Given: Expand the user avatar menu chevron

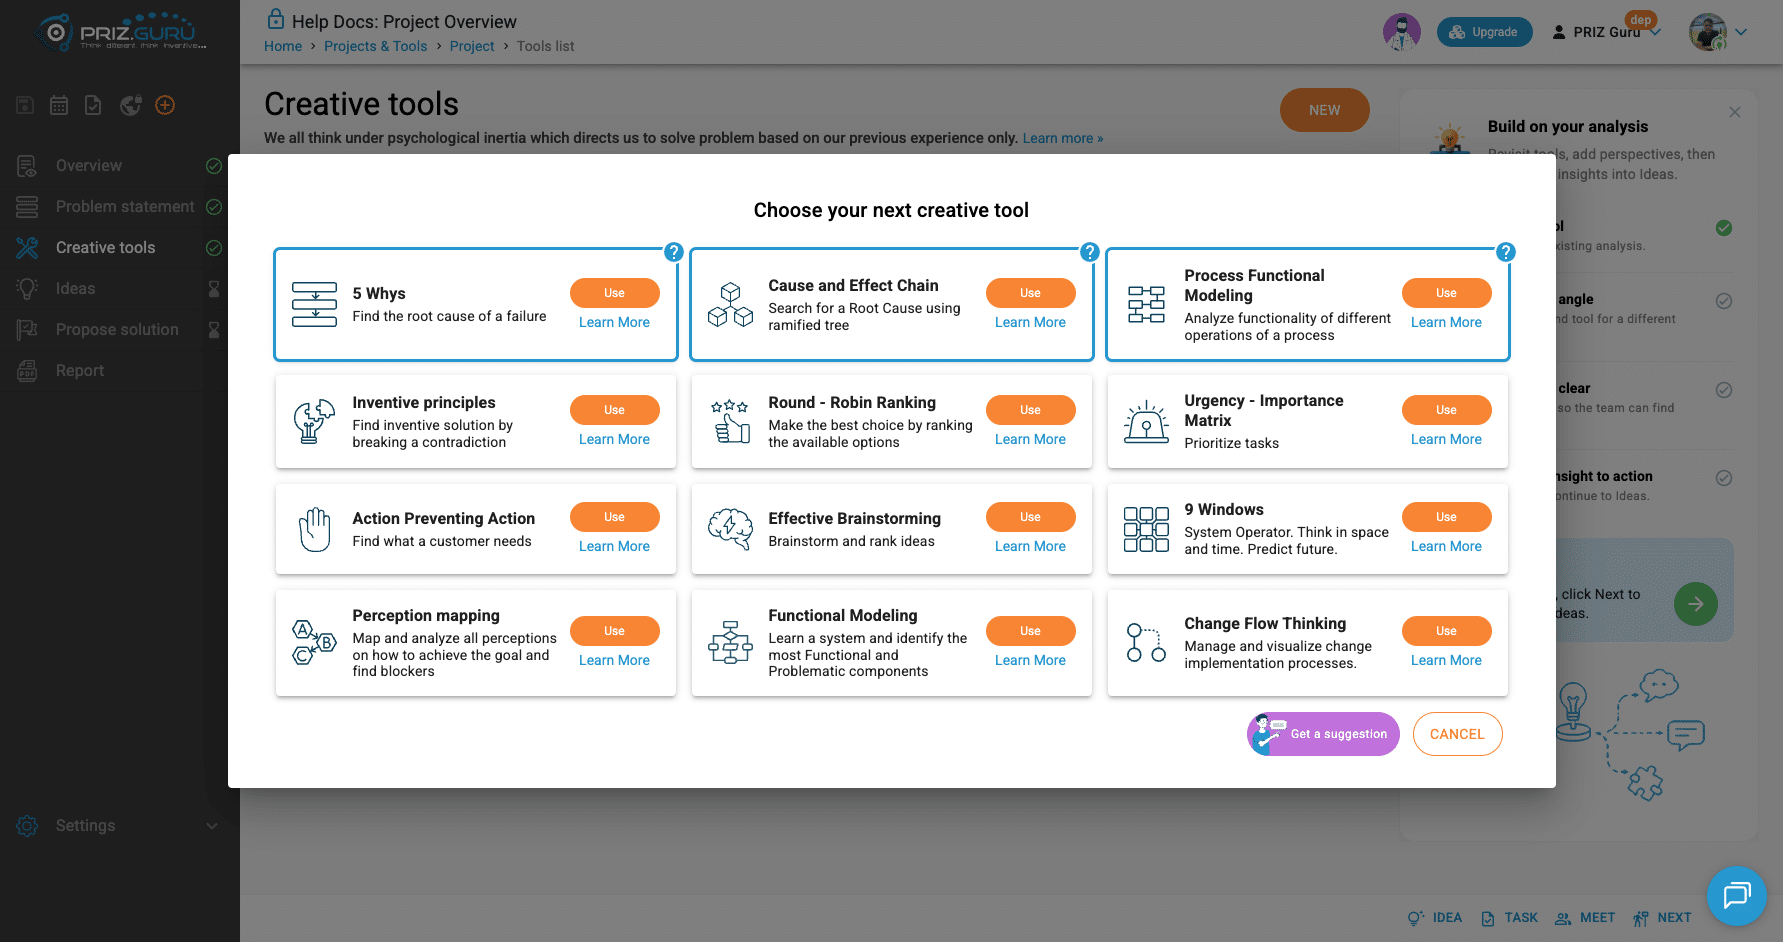Looking at the screenshot, I should tap(1741, 32).
